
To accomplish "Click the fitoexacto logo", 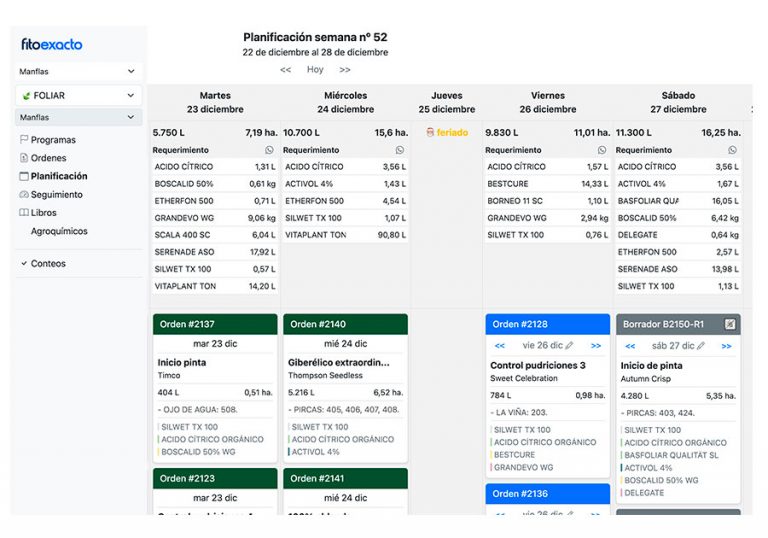I will [52, 45].
